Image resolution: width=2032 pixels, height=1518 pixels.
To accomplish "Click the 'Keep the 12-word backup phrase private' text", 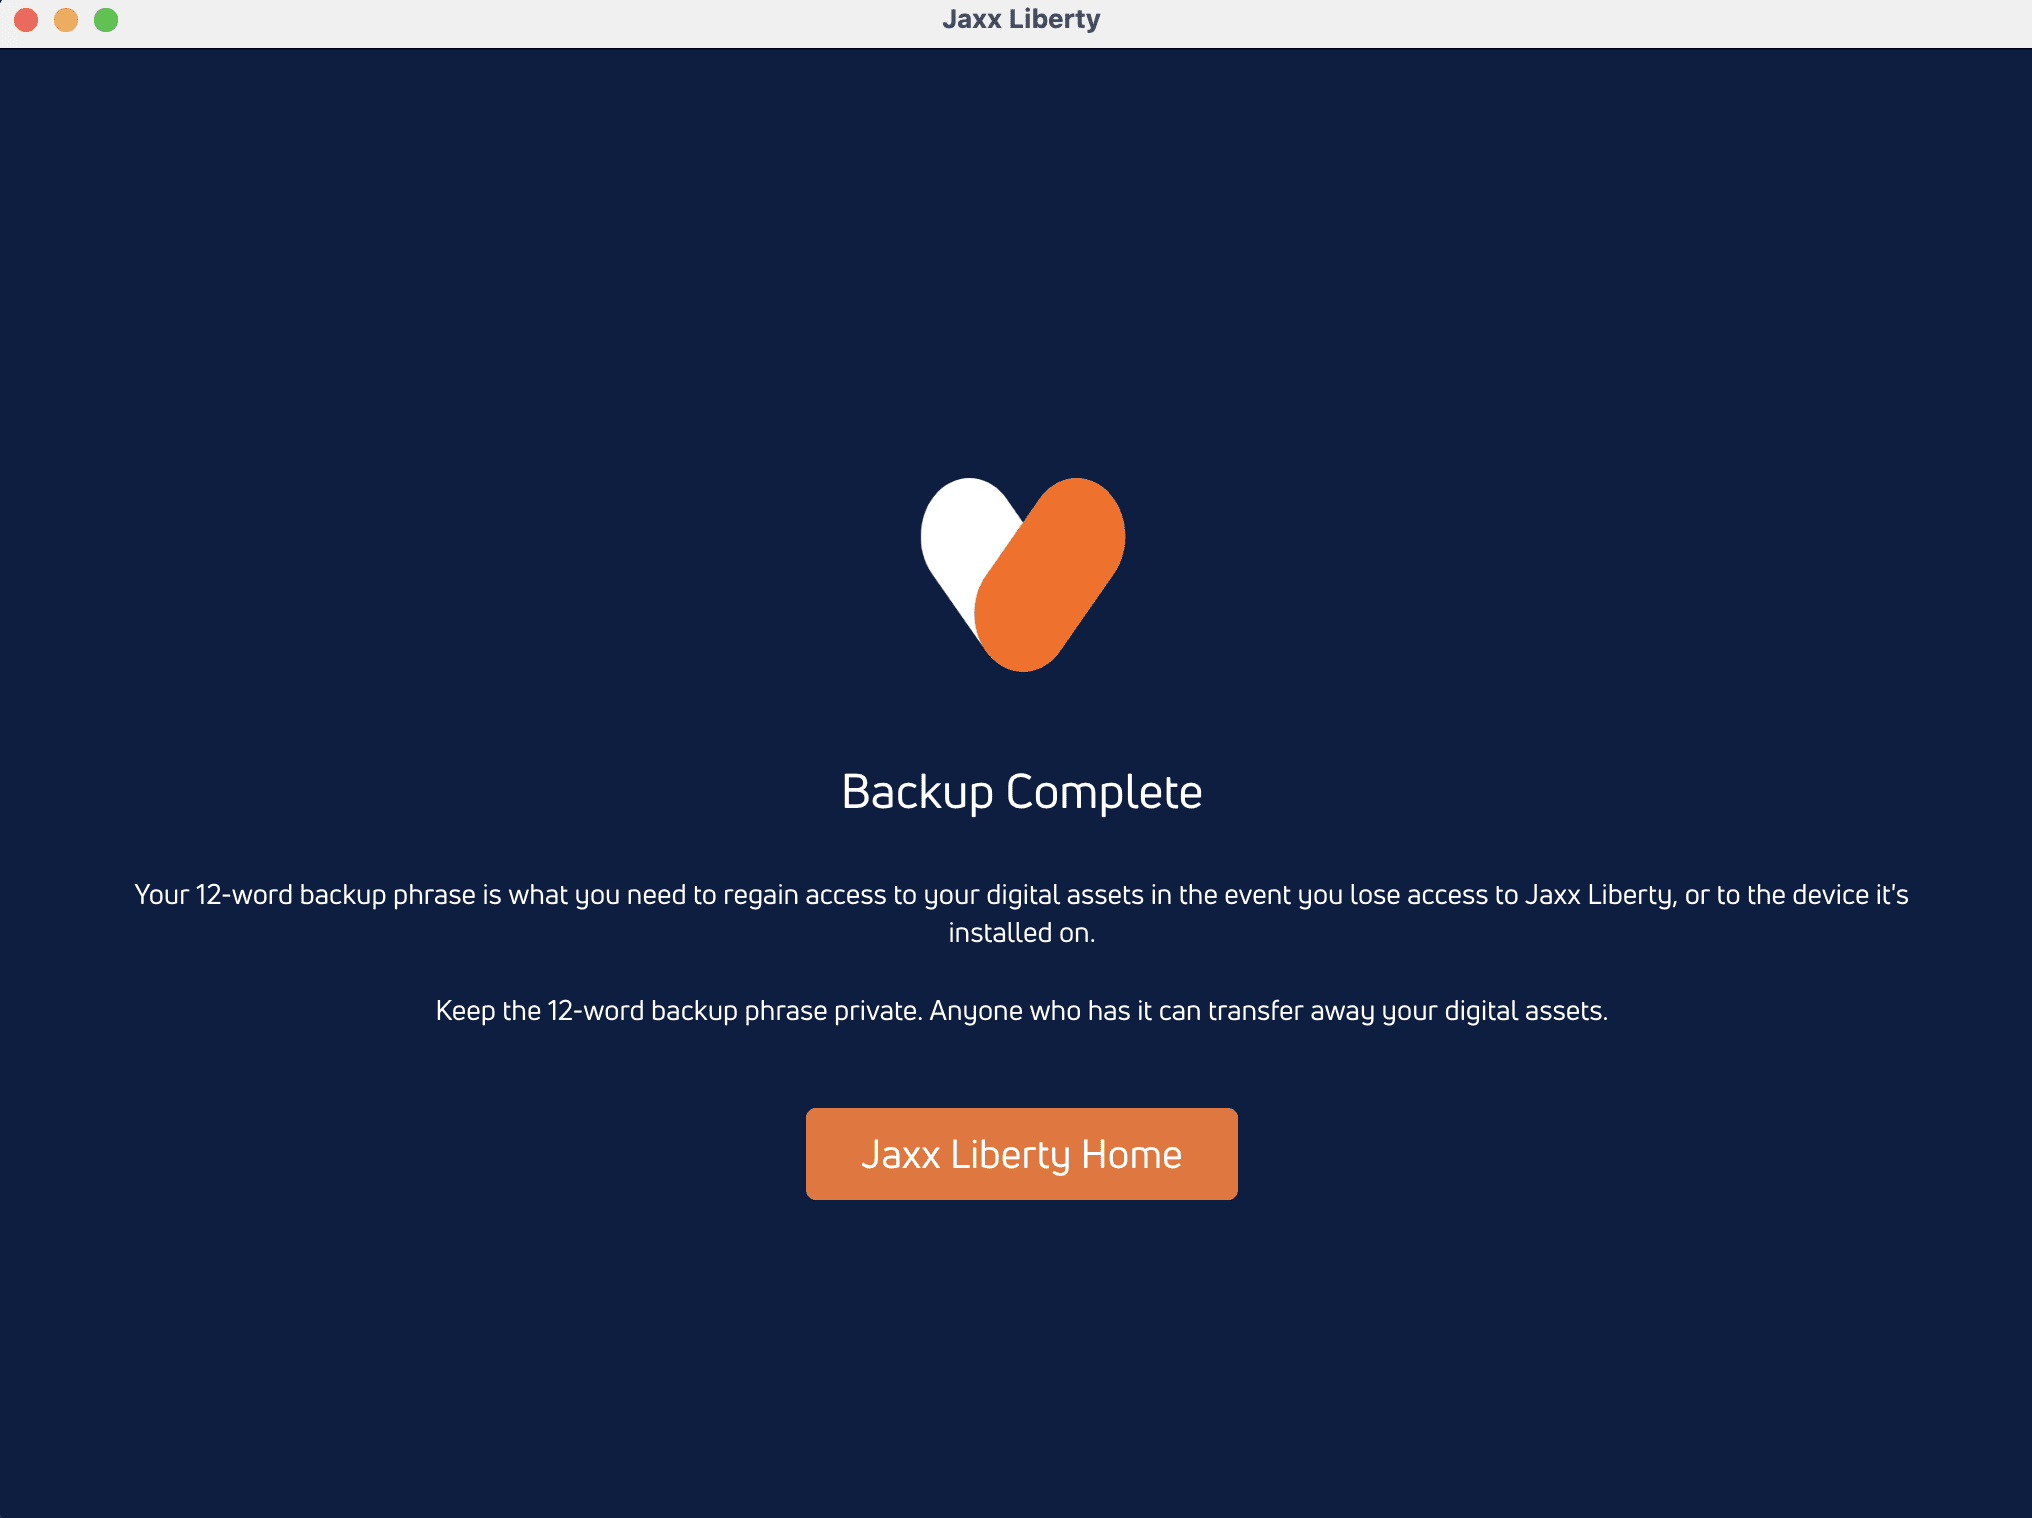I will (x=1021, y=1011).
